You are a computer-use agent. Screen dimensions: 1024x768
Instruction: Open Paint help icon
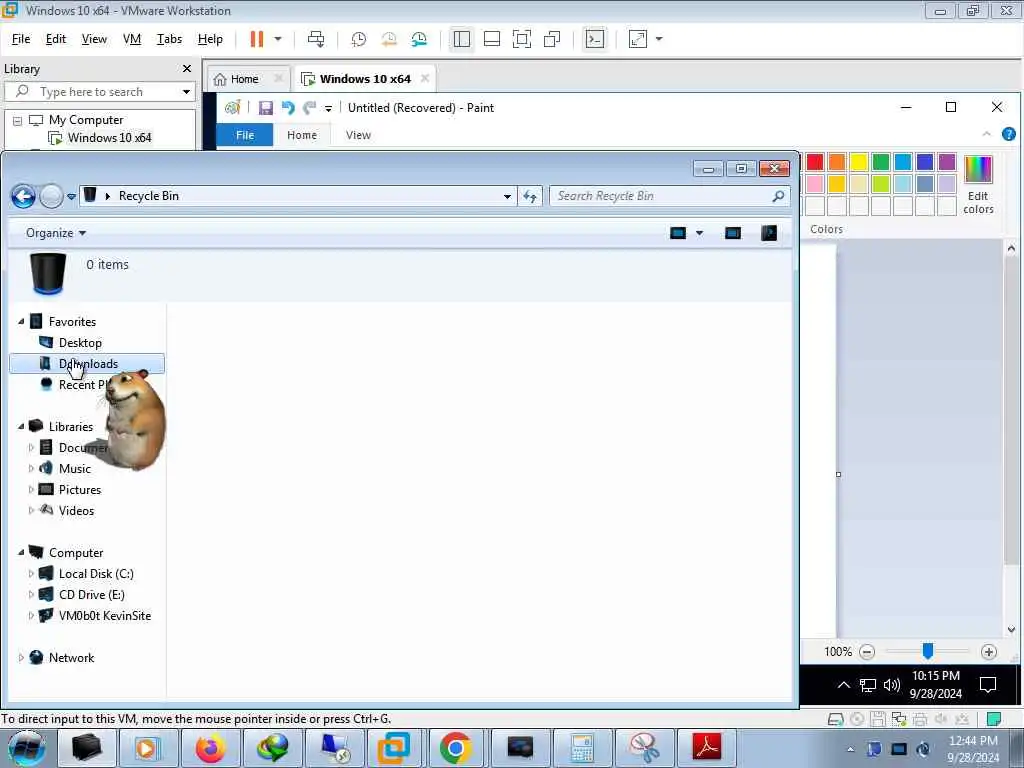click(1009, 135)
